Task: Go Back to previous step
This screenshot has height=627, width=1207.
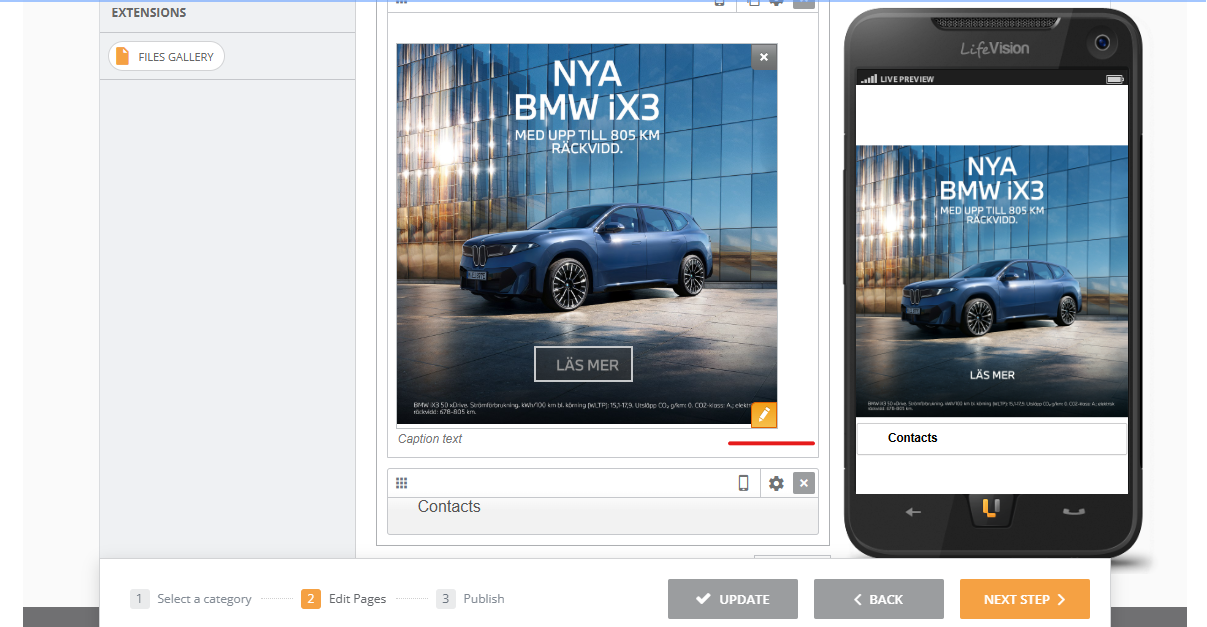Action: coord(879,599)
